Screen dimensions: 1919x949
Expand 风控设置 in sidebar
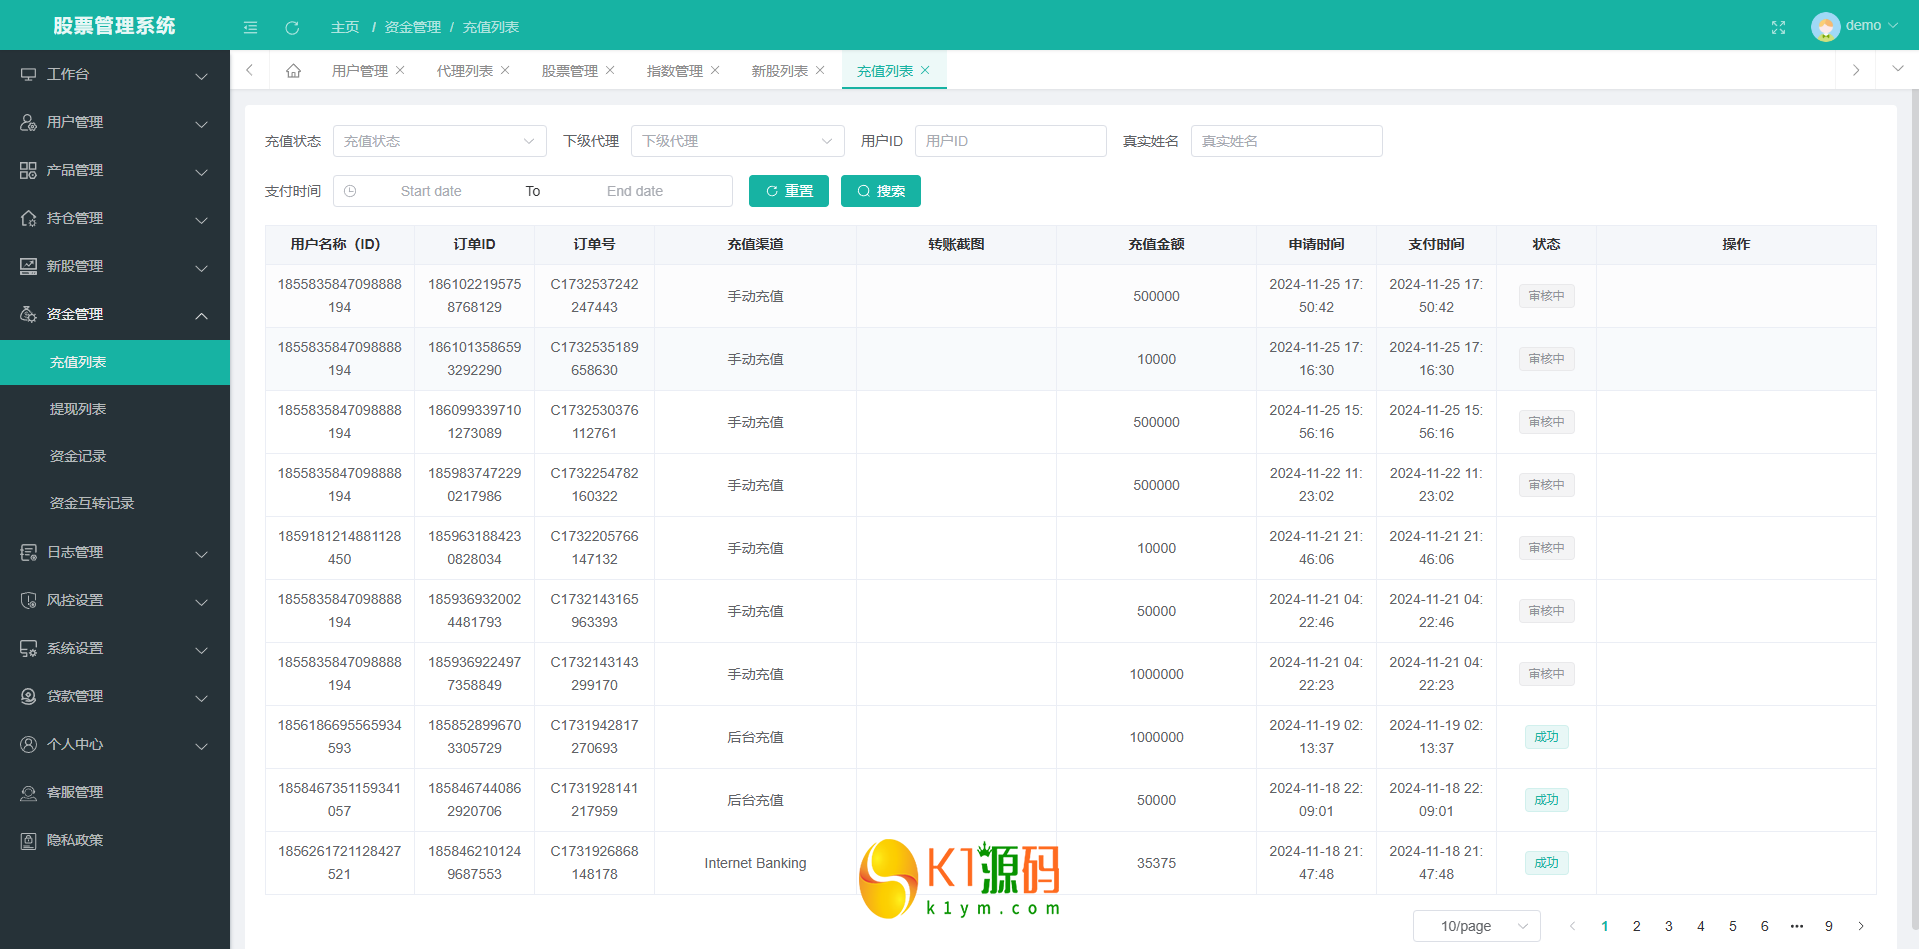[114, 600]
